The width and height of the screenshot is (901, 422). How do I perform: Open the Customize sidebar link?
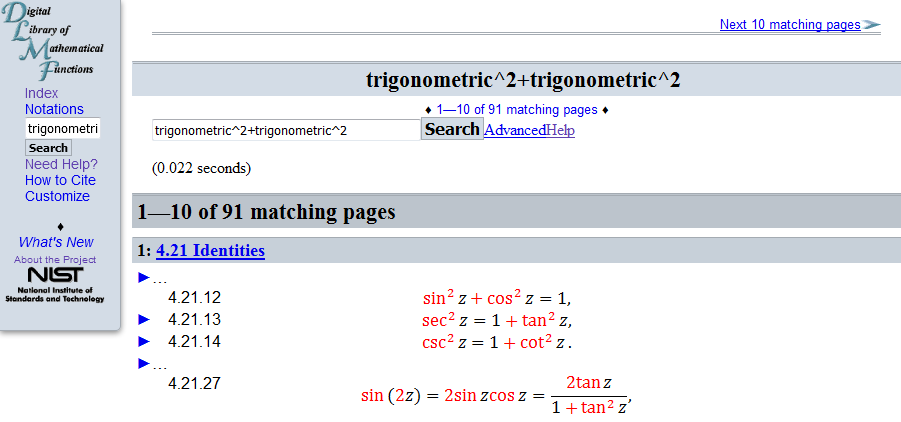pyautogui.click(x=57, y=196)
